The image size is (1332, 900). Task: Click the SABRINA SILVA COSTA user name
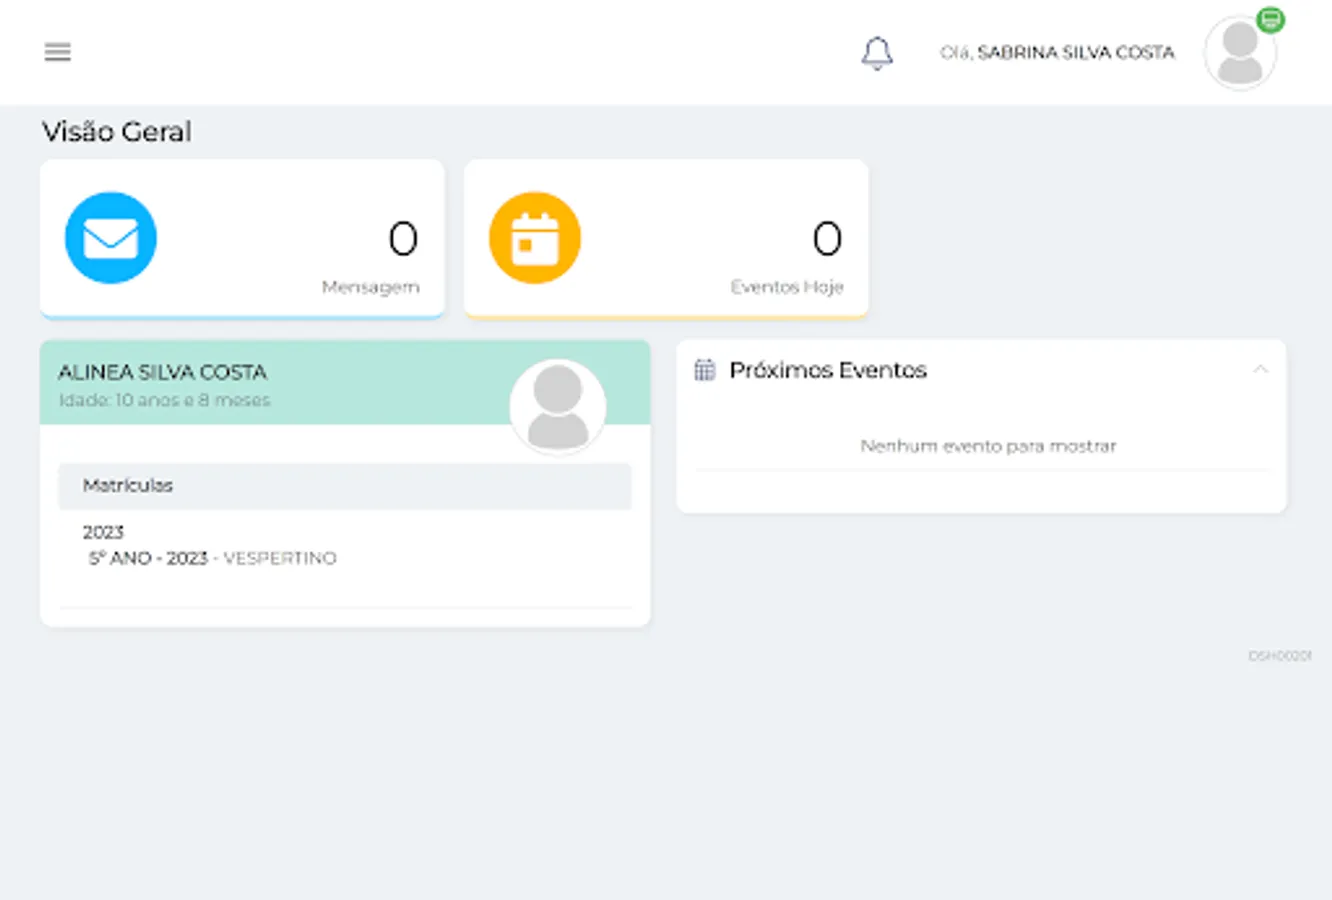[1076, 53]
